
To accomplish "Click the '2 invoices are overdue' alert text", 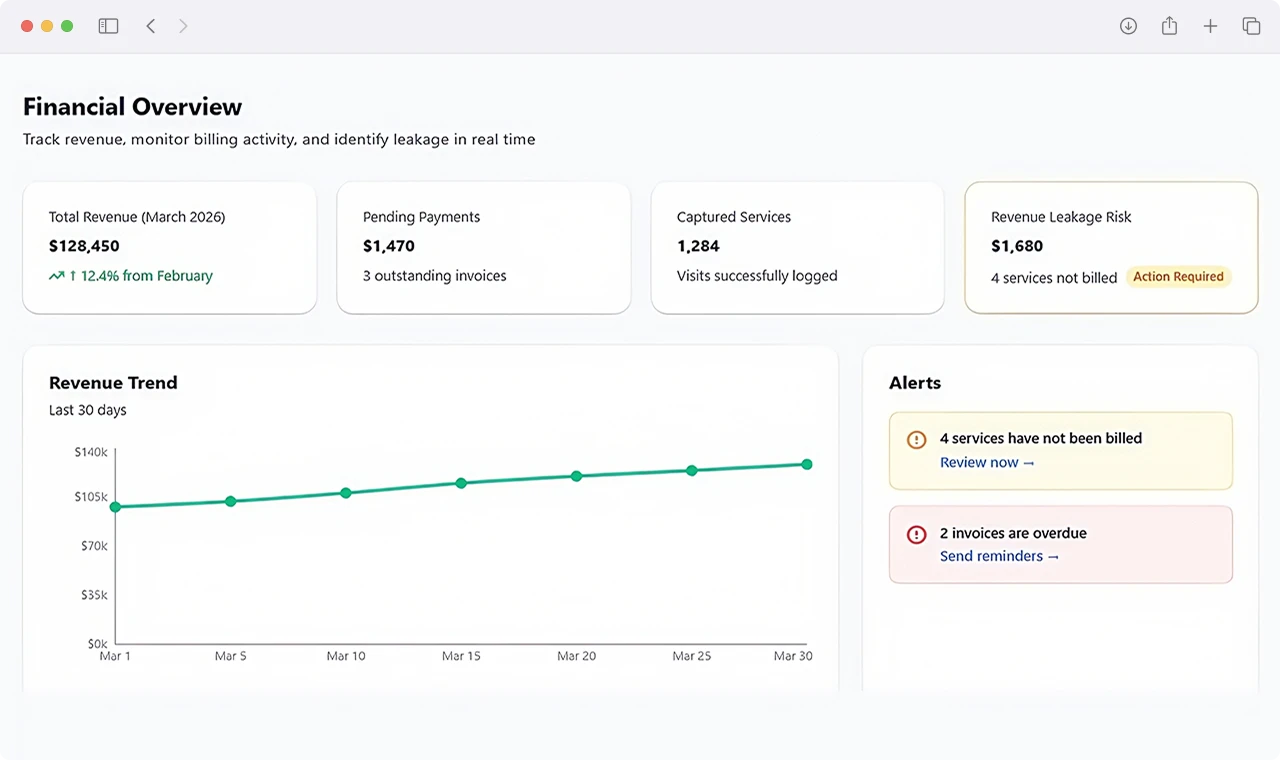I will pos(1013,533).
